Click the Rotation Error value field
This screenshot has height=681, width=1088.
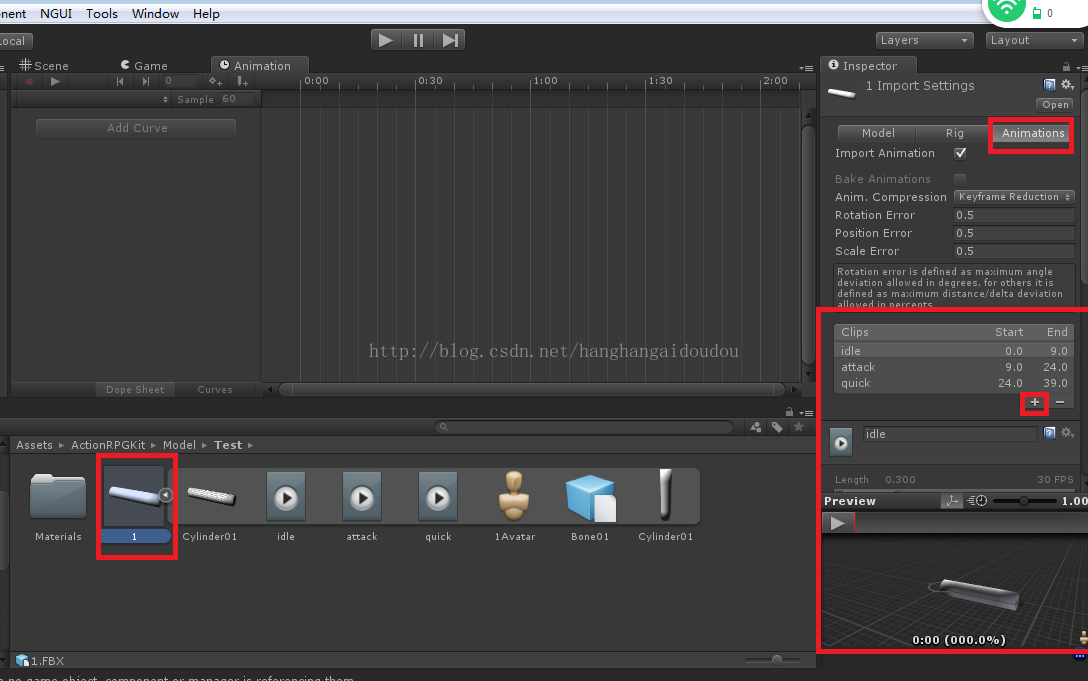[1014, 215]
